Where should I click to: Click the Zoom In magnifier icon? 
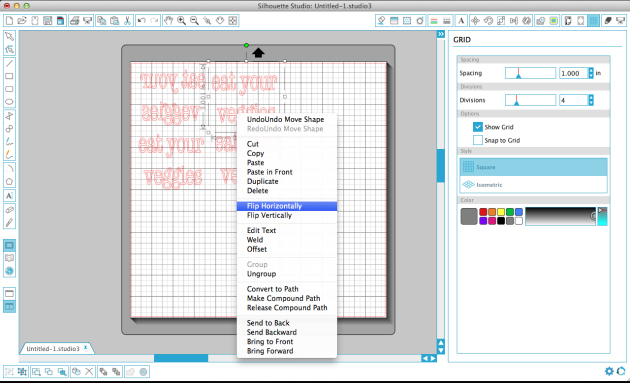[182, 20]
